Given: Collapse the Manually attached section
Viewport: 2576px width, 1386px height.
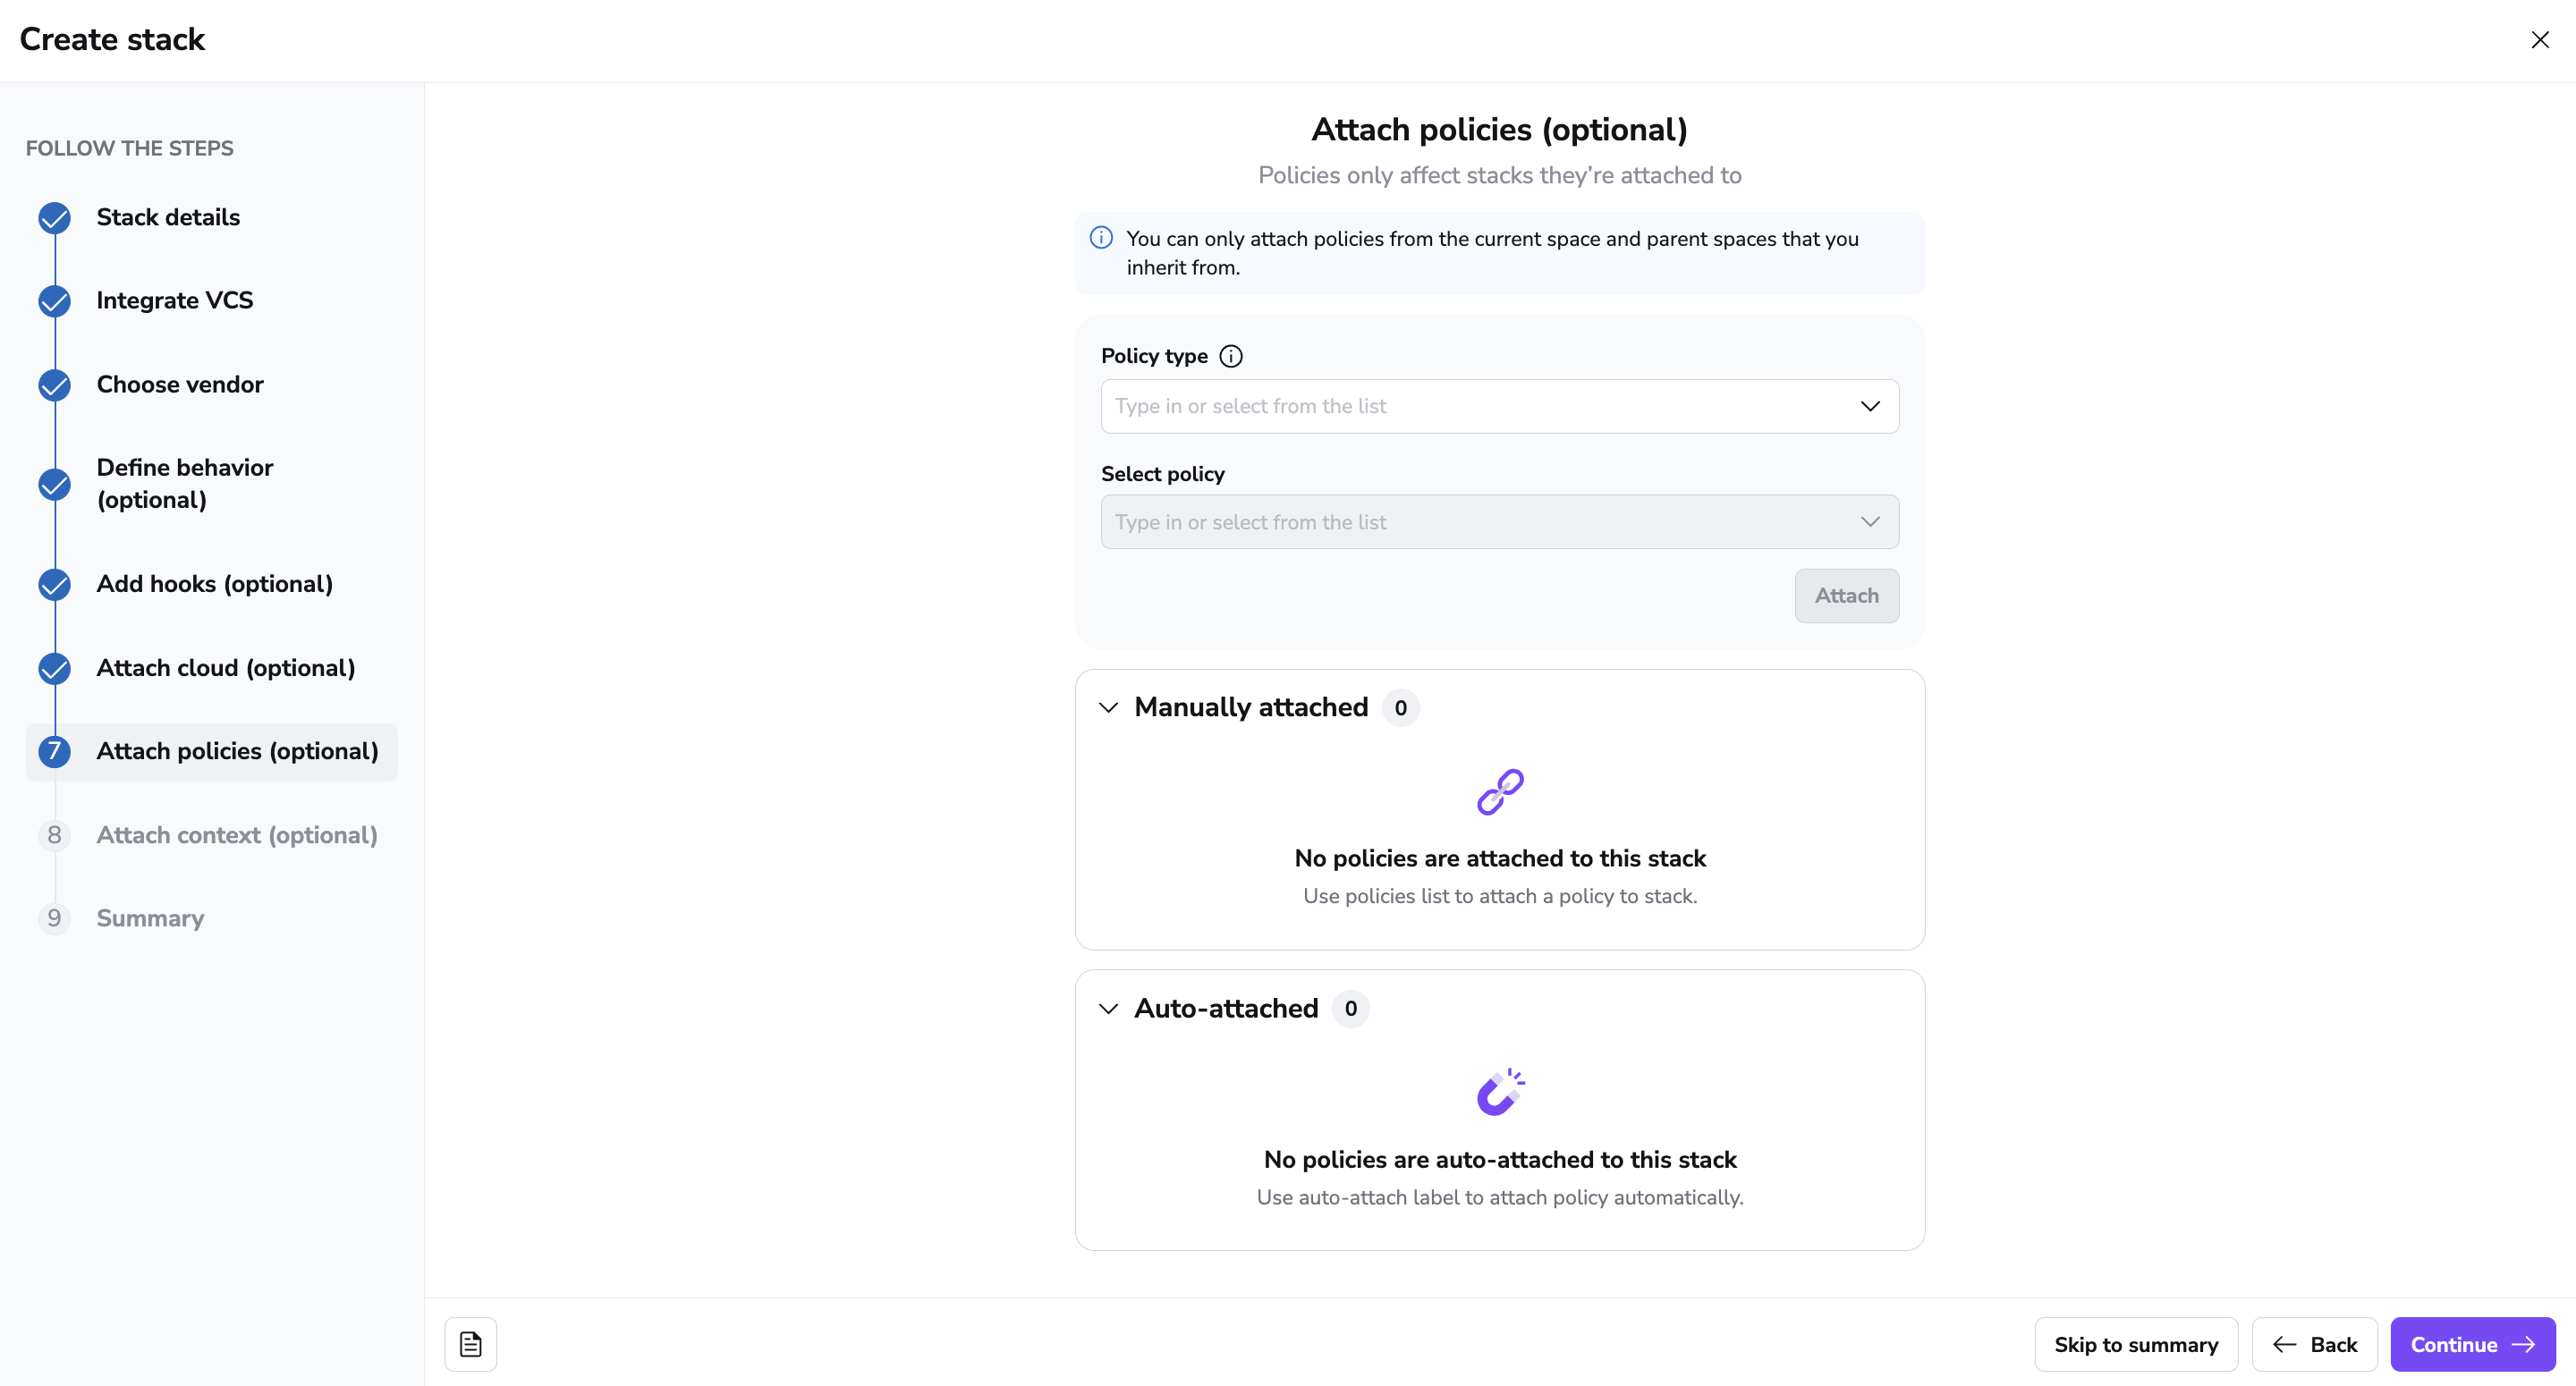Looking at the screenshot, I should pos(1108,708).
